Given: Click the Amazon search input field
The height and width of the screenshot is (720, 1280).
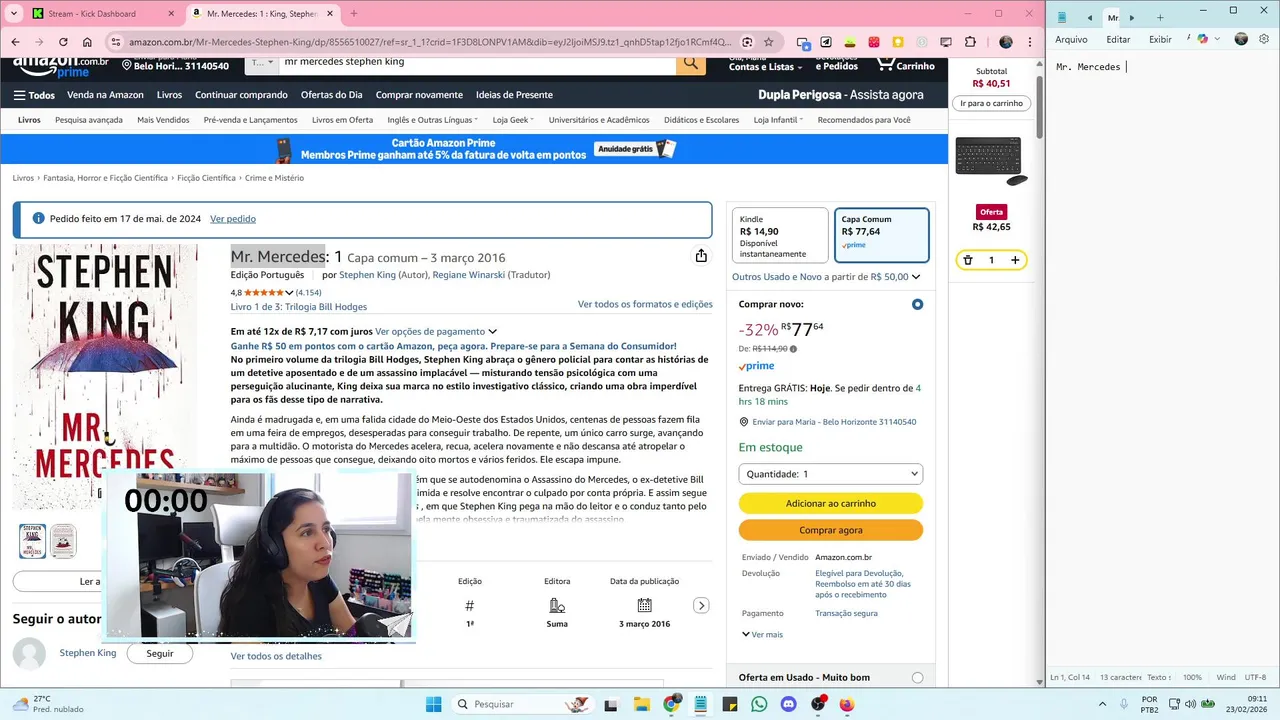Looking at the screenshot, I should tap(477, 62).
